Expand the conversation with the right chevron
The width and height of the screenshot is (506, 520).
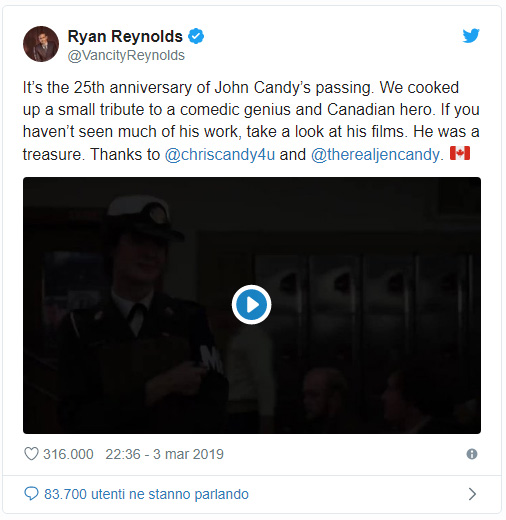pyautogui.click(x=472, y=494)
